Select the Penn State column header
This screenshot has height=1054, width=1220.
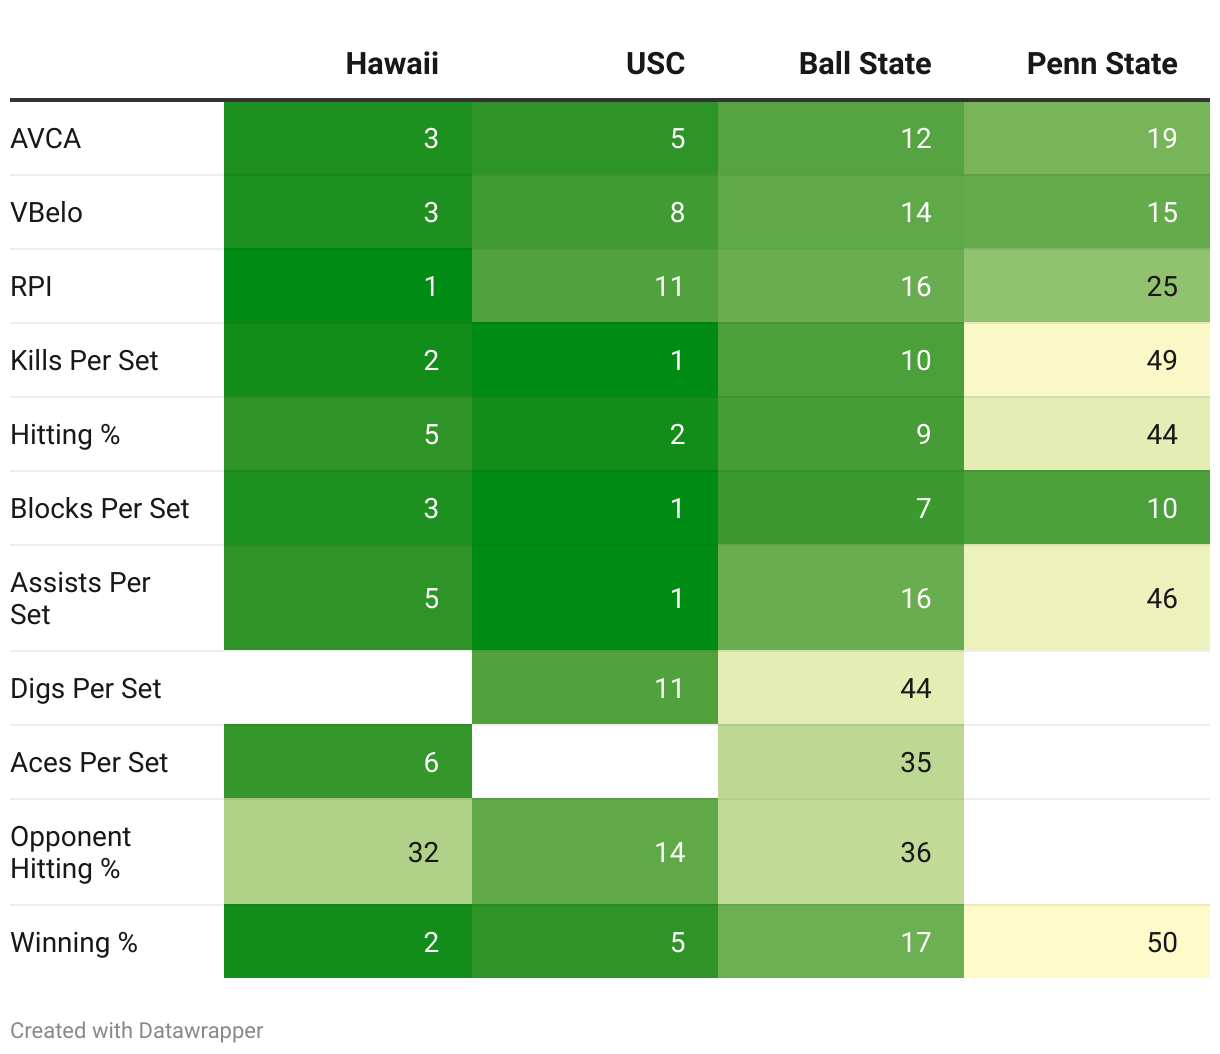(x=1101, y=64)
